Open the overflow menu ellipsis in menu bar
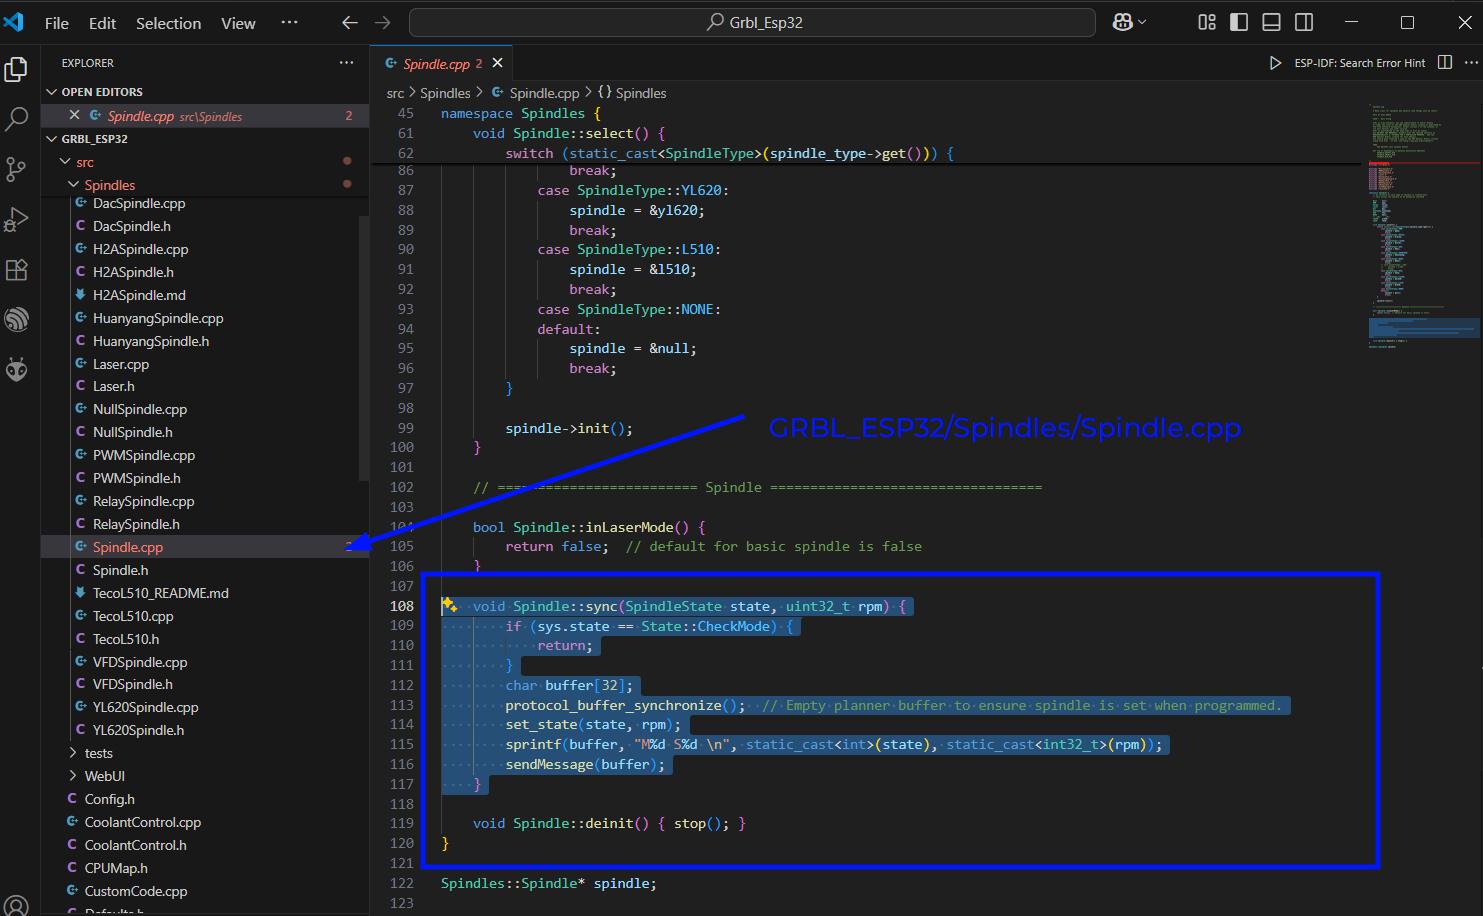Screen dimensions: 1483x916 (x=289, y=22)
